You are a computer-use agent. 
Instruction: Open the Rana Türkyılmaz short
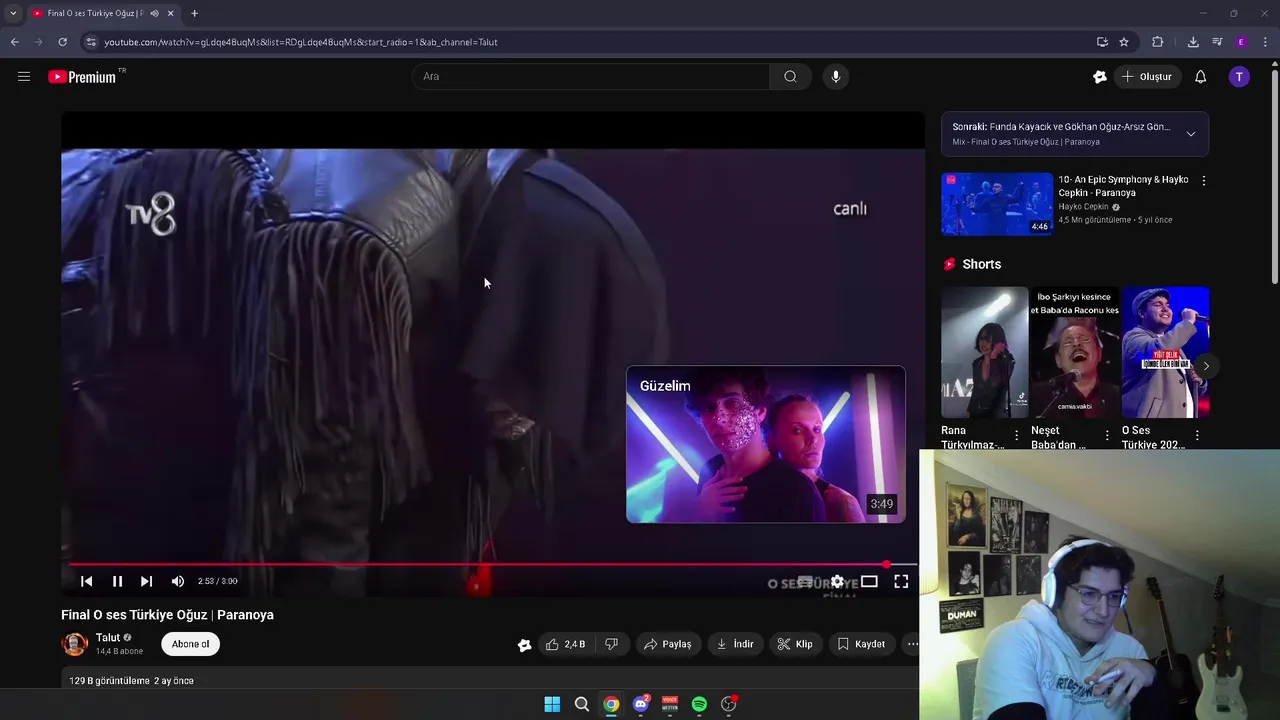point(984,352)
